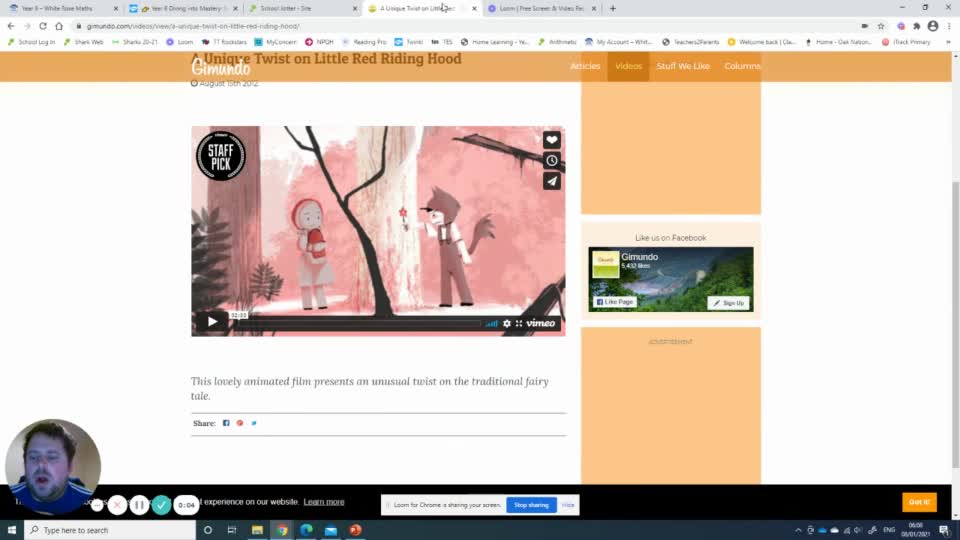Open the Chrome extensions puzzle icon

tap(917, 26)
